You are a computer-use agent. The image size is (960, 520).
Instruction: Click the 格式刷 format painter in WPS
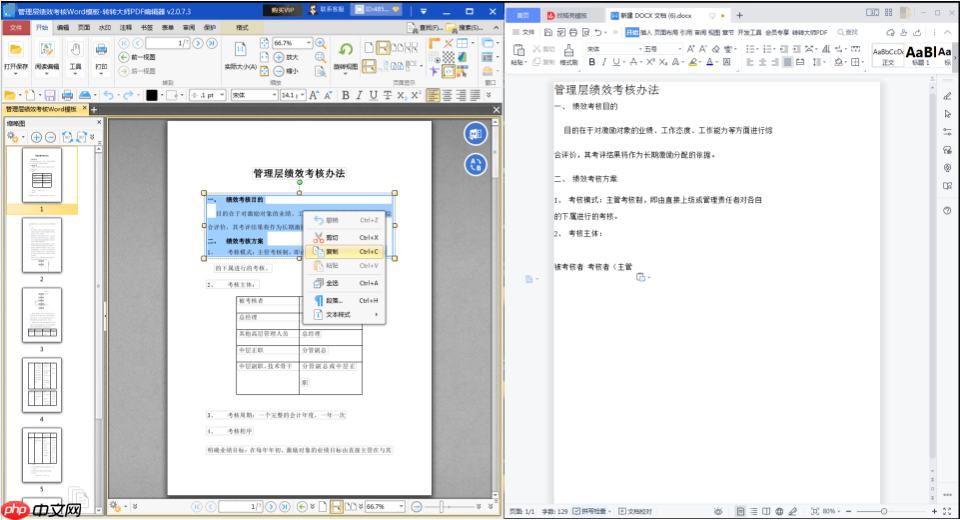(x=569, y=55)
